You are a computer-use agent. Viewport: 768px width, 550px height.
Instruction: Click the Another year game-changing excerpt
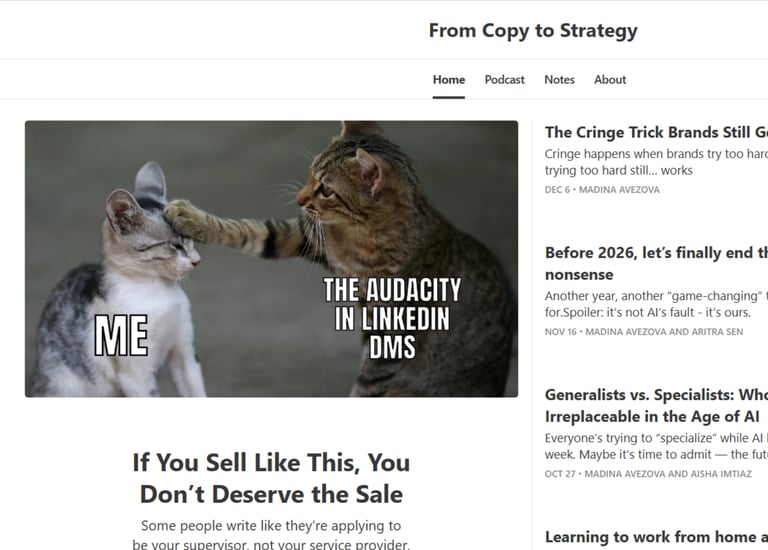click(656, 304)
